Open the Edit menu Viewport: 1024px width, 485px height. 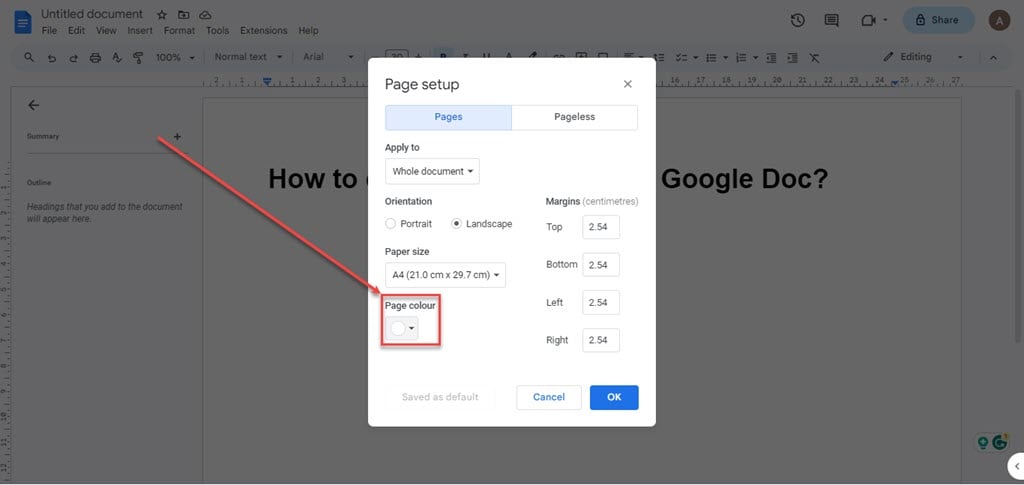[76, 31]
